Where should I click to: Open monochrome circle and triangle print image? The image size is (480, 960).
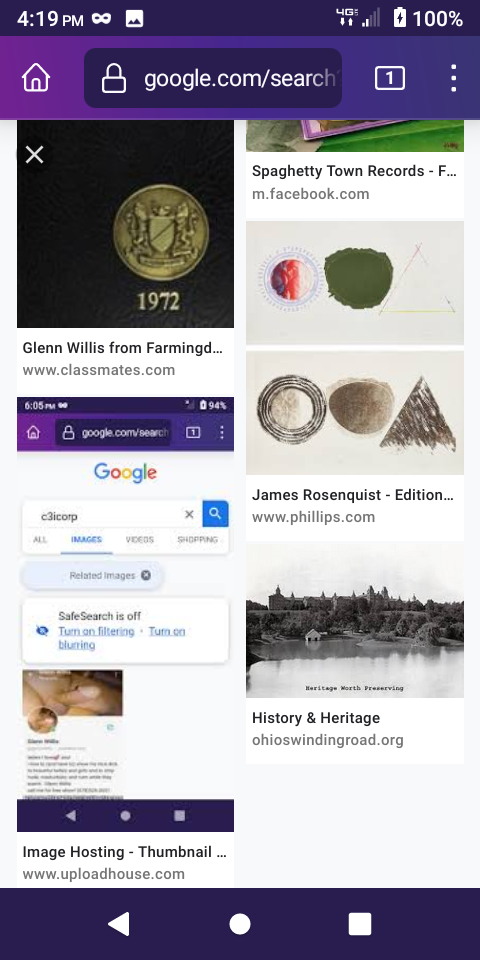(x=355, y=413)
